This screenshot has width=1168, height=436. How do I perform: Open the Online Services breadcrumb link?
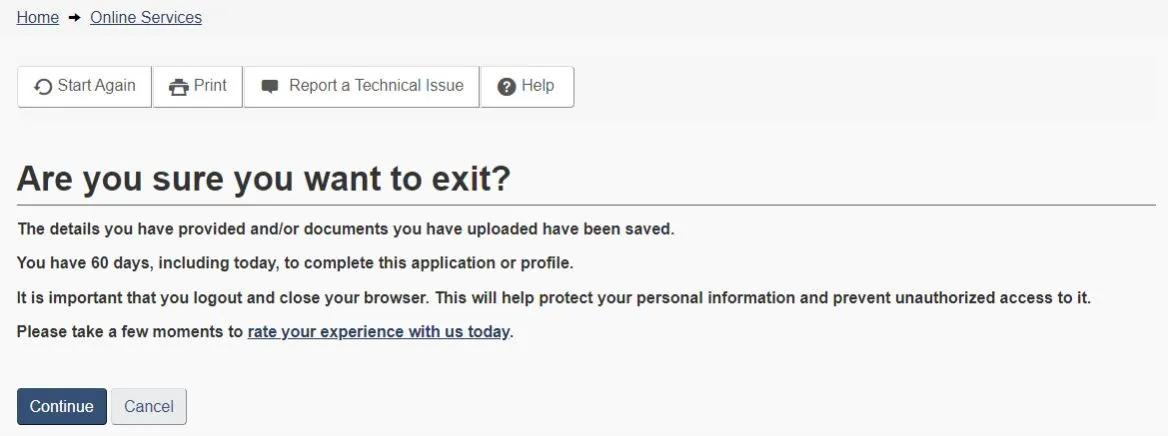point(146,18)
